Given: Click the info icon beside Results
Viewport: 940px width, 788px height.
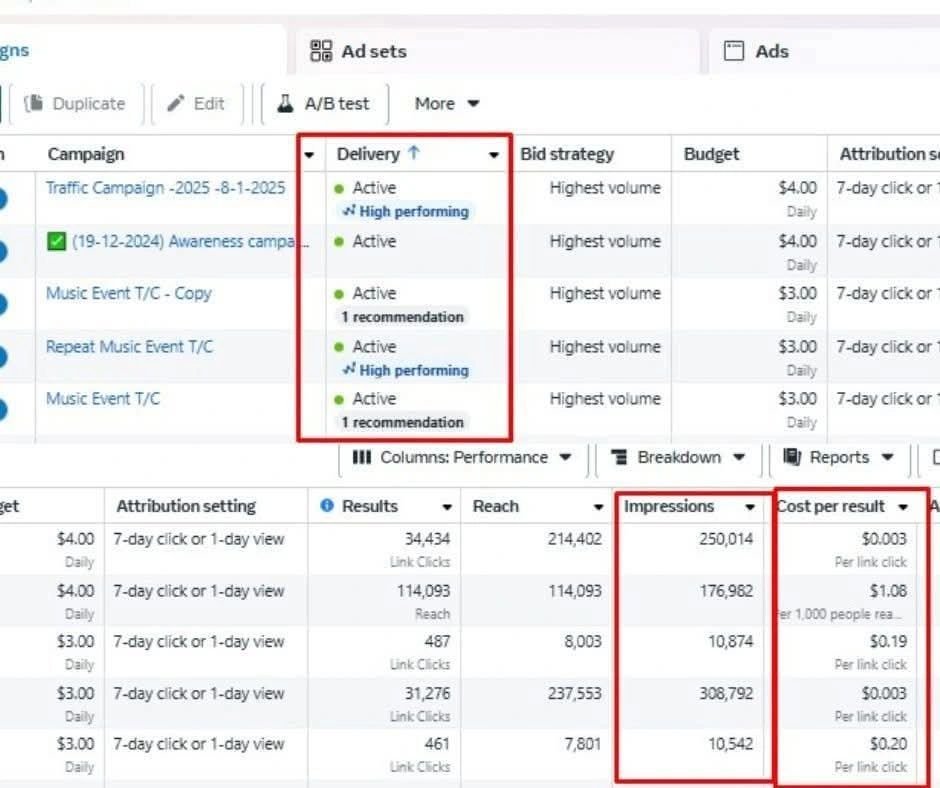Looking at the screenshot, I should click(x=326, y=506).
